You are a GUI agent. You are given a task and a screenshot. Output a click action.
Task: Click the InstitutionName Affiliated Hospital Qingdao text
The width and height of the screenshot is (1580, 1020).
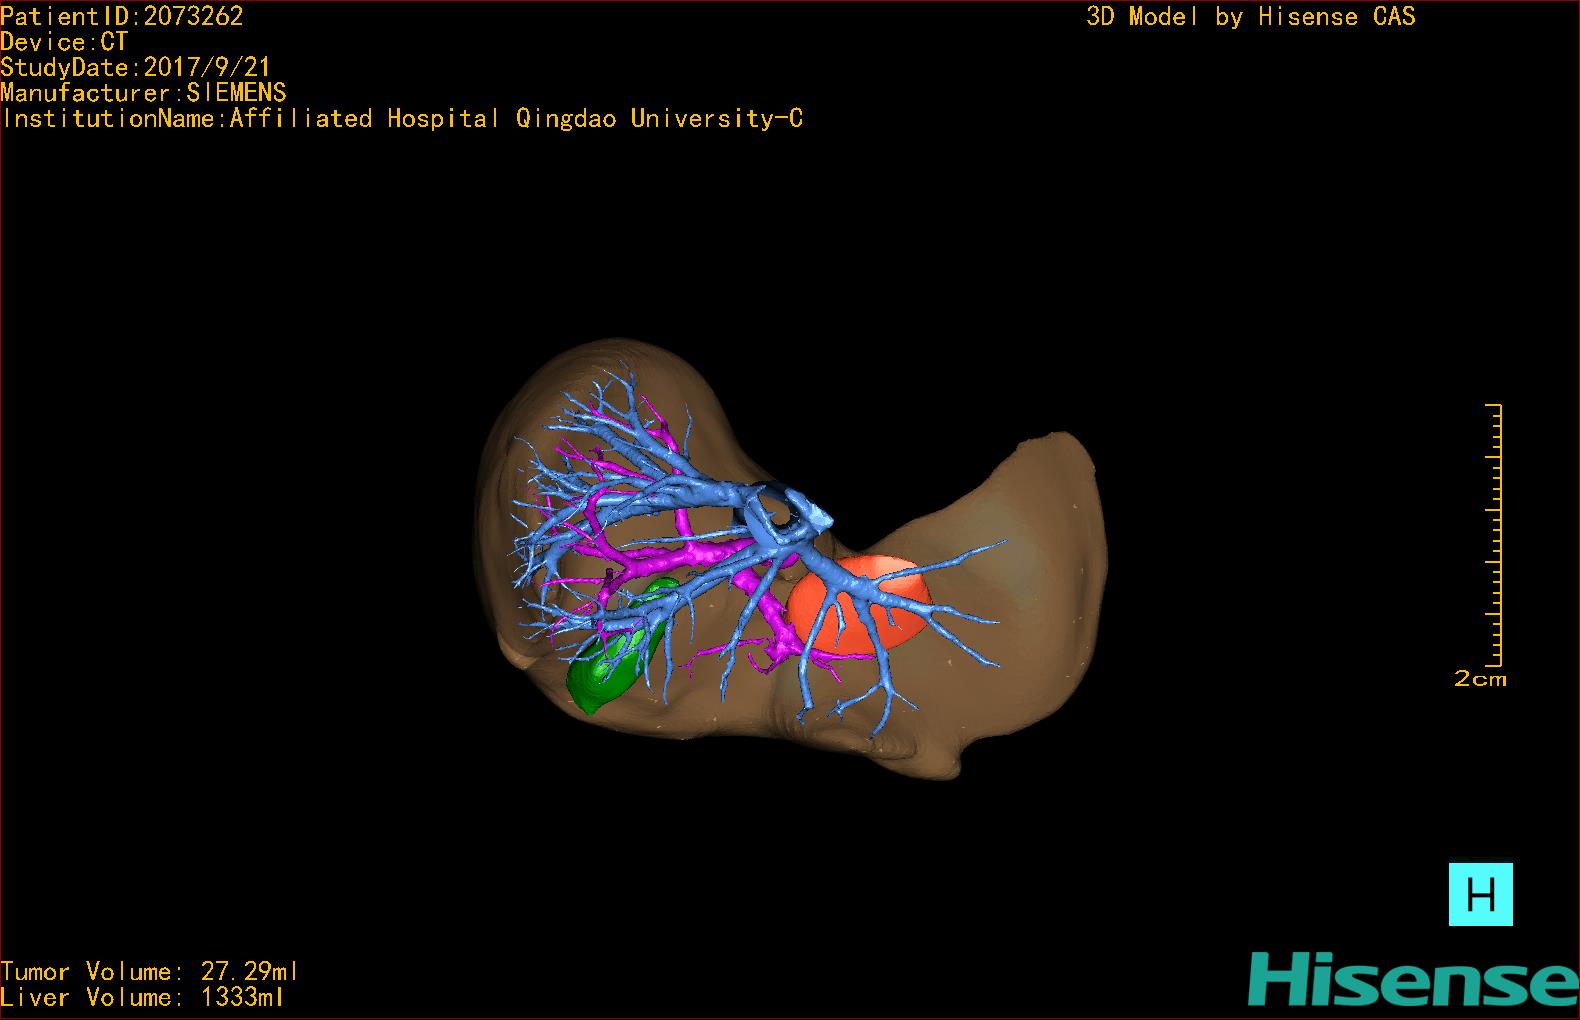[x=402, y=119]
